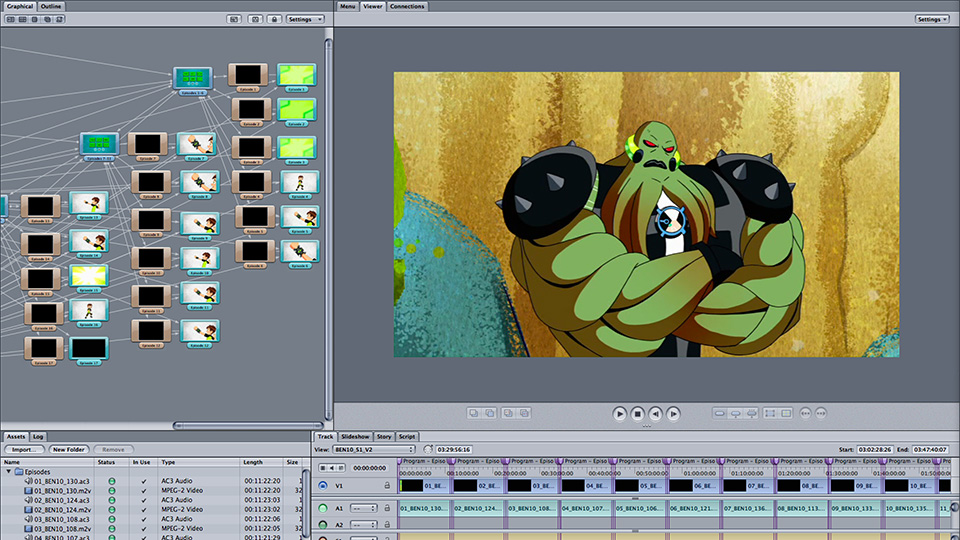Image resolution: width=960 pixels, height=540 pixels.
Task: Click the timeline display-mode buttons left of 00:00:00:00
Action: click(332, 468)
